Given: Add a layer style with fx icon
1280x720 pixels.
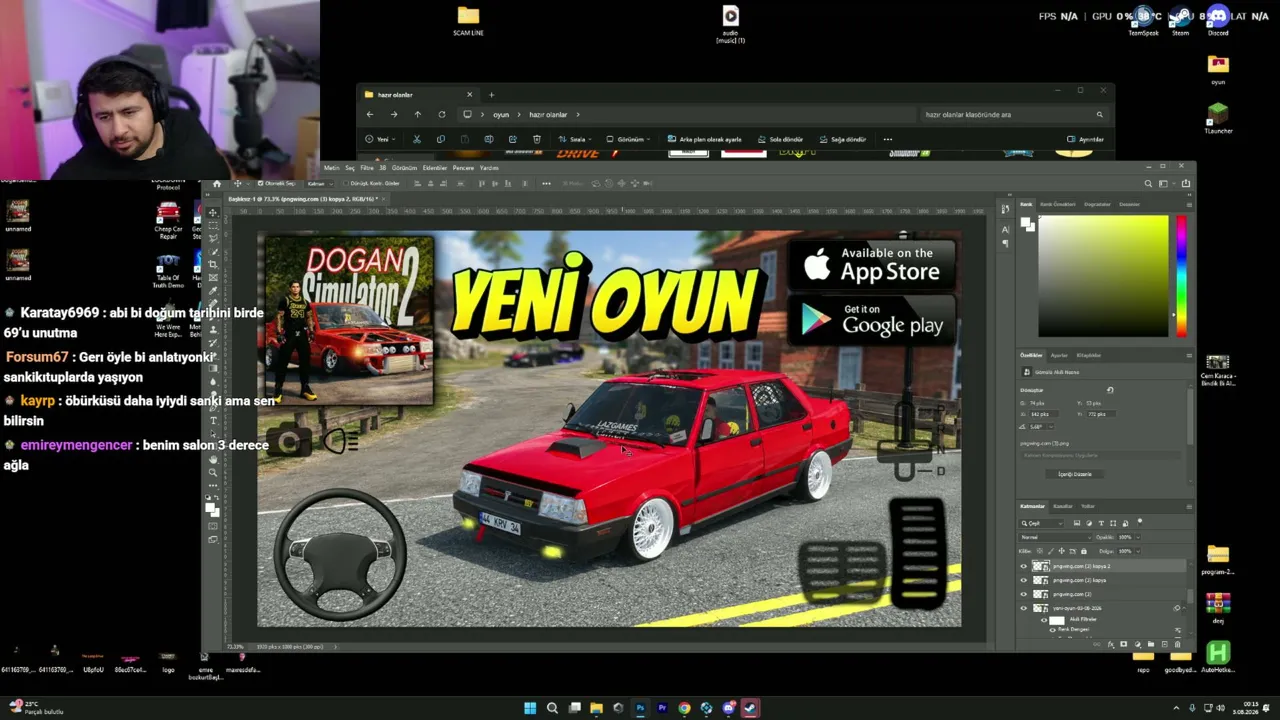Looking at the screenshot, I should click(1110, 645).
